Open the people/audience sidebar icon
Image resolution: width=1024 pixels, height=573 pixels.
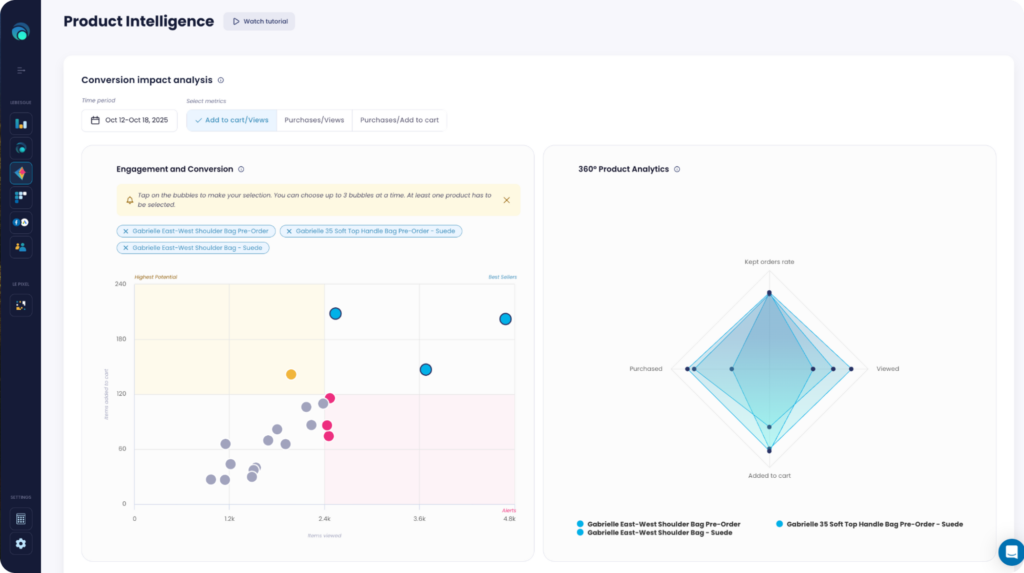coord(21,247)
